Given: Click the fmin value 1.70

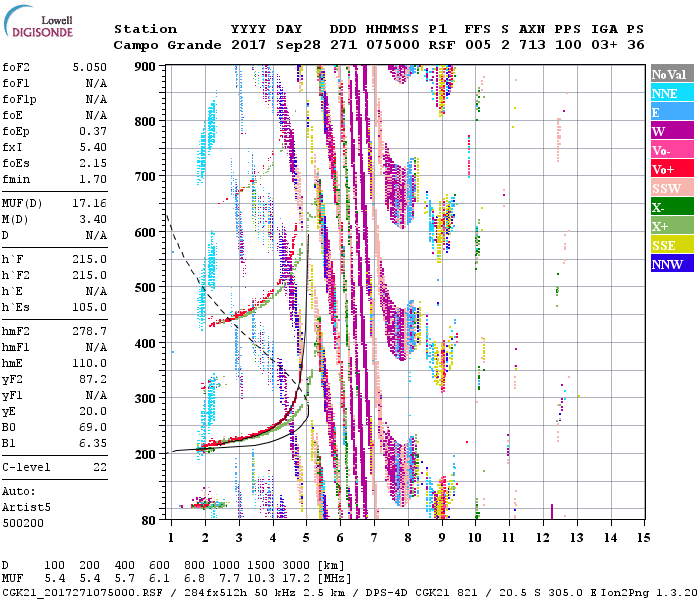Looking at the screenshot, I should coord(93,179).
